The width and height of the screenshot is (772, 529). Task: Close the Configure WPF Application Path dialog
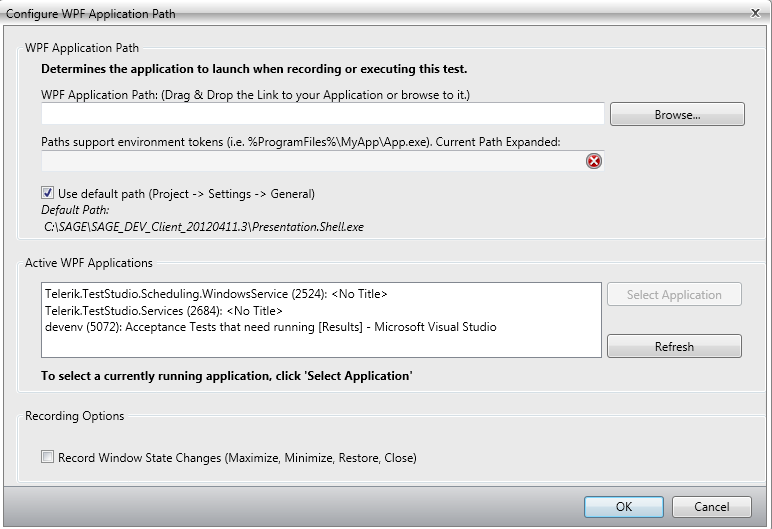point(755,13)
